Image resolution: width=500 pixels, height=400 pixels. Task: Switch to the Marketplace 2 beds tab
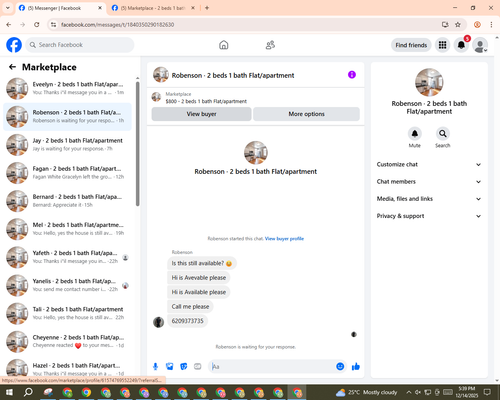tap(153, 8)
